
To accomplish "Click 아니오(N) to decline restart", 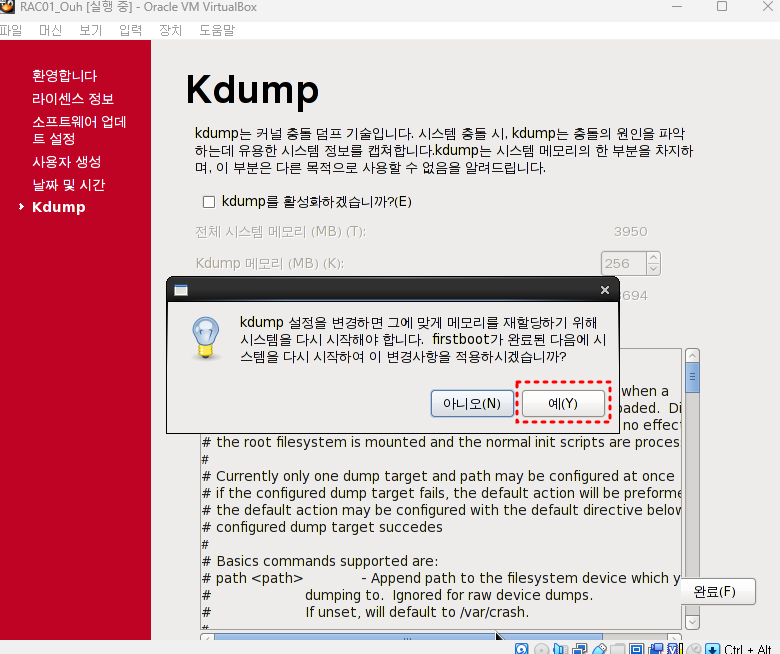I will click(472, 403).
